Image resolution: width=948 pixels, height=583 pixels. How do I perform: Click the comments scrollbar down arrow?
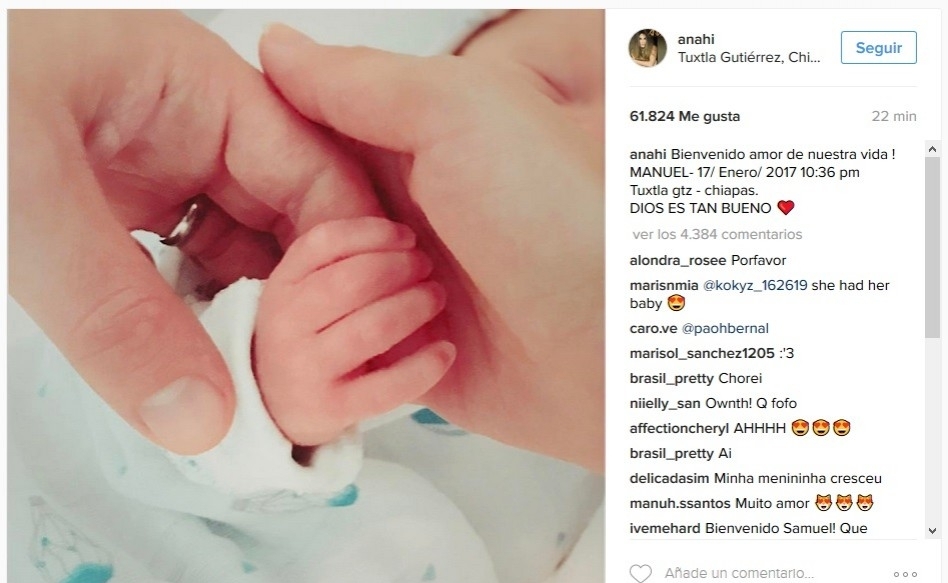[932, 530]
